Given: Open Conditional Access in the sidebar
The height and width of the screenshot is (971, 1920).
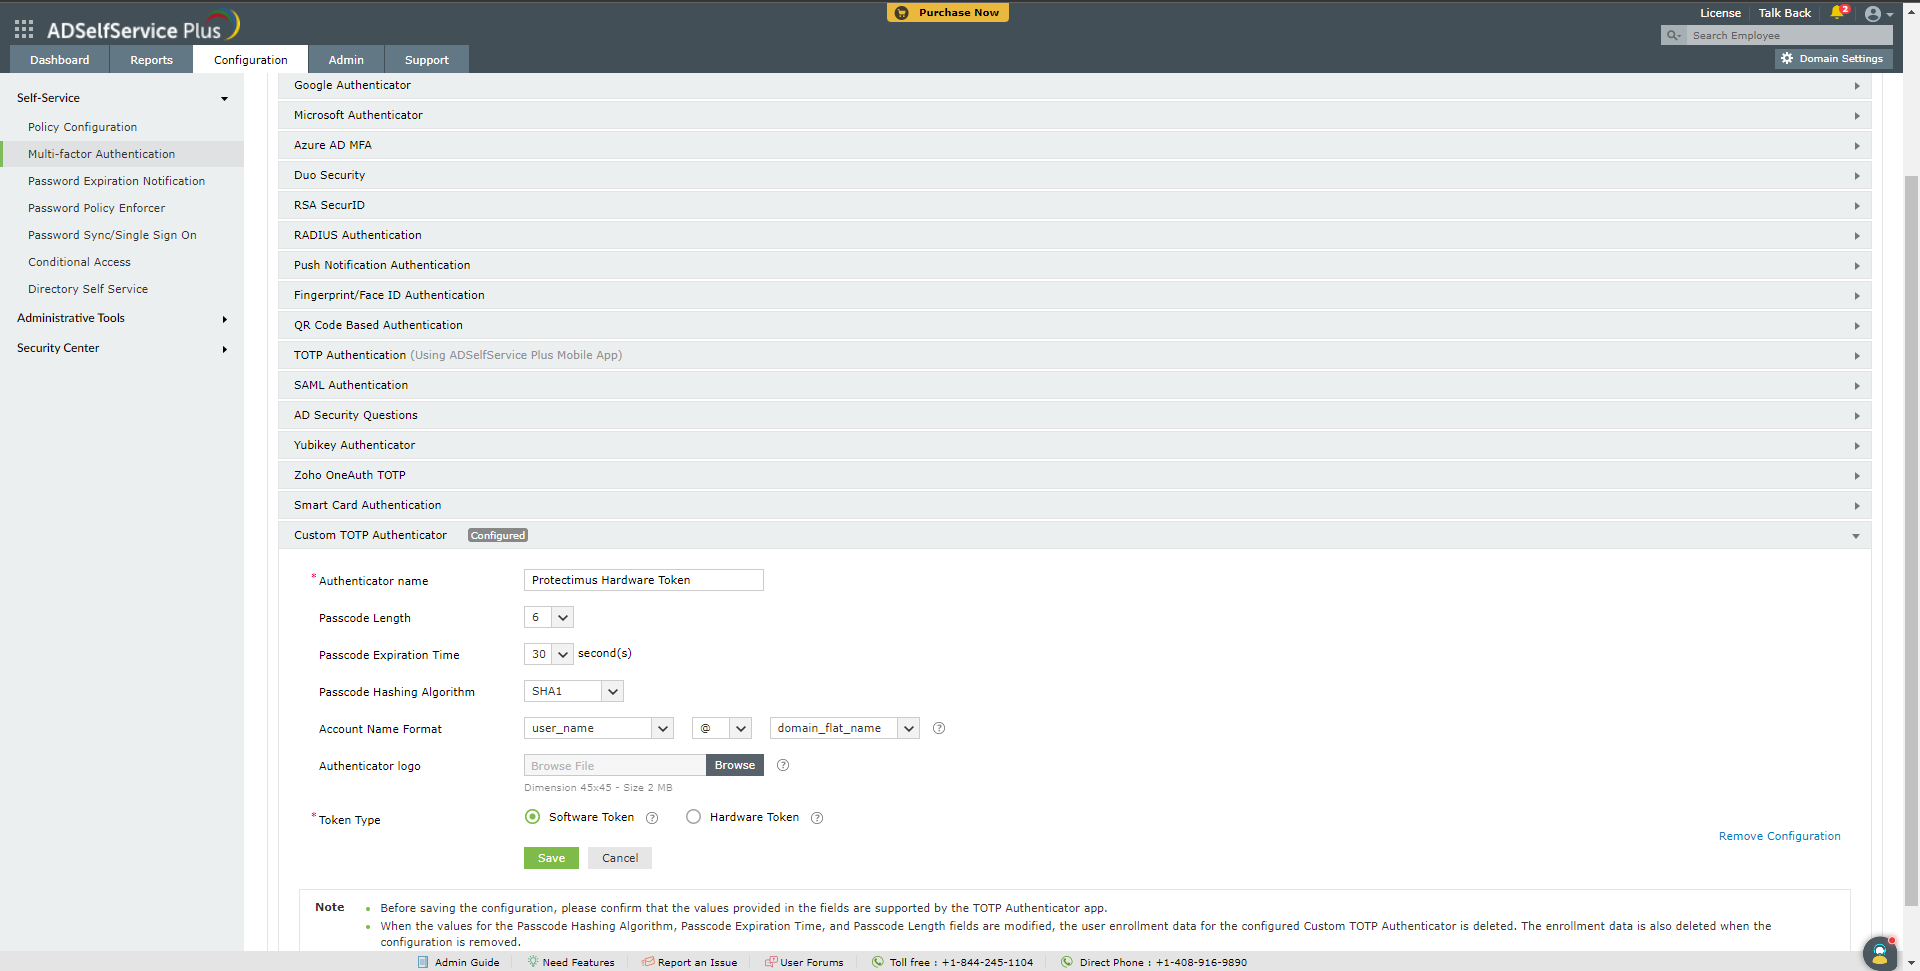Looking at the screenshot, I should tap(80, 262).
